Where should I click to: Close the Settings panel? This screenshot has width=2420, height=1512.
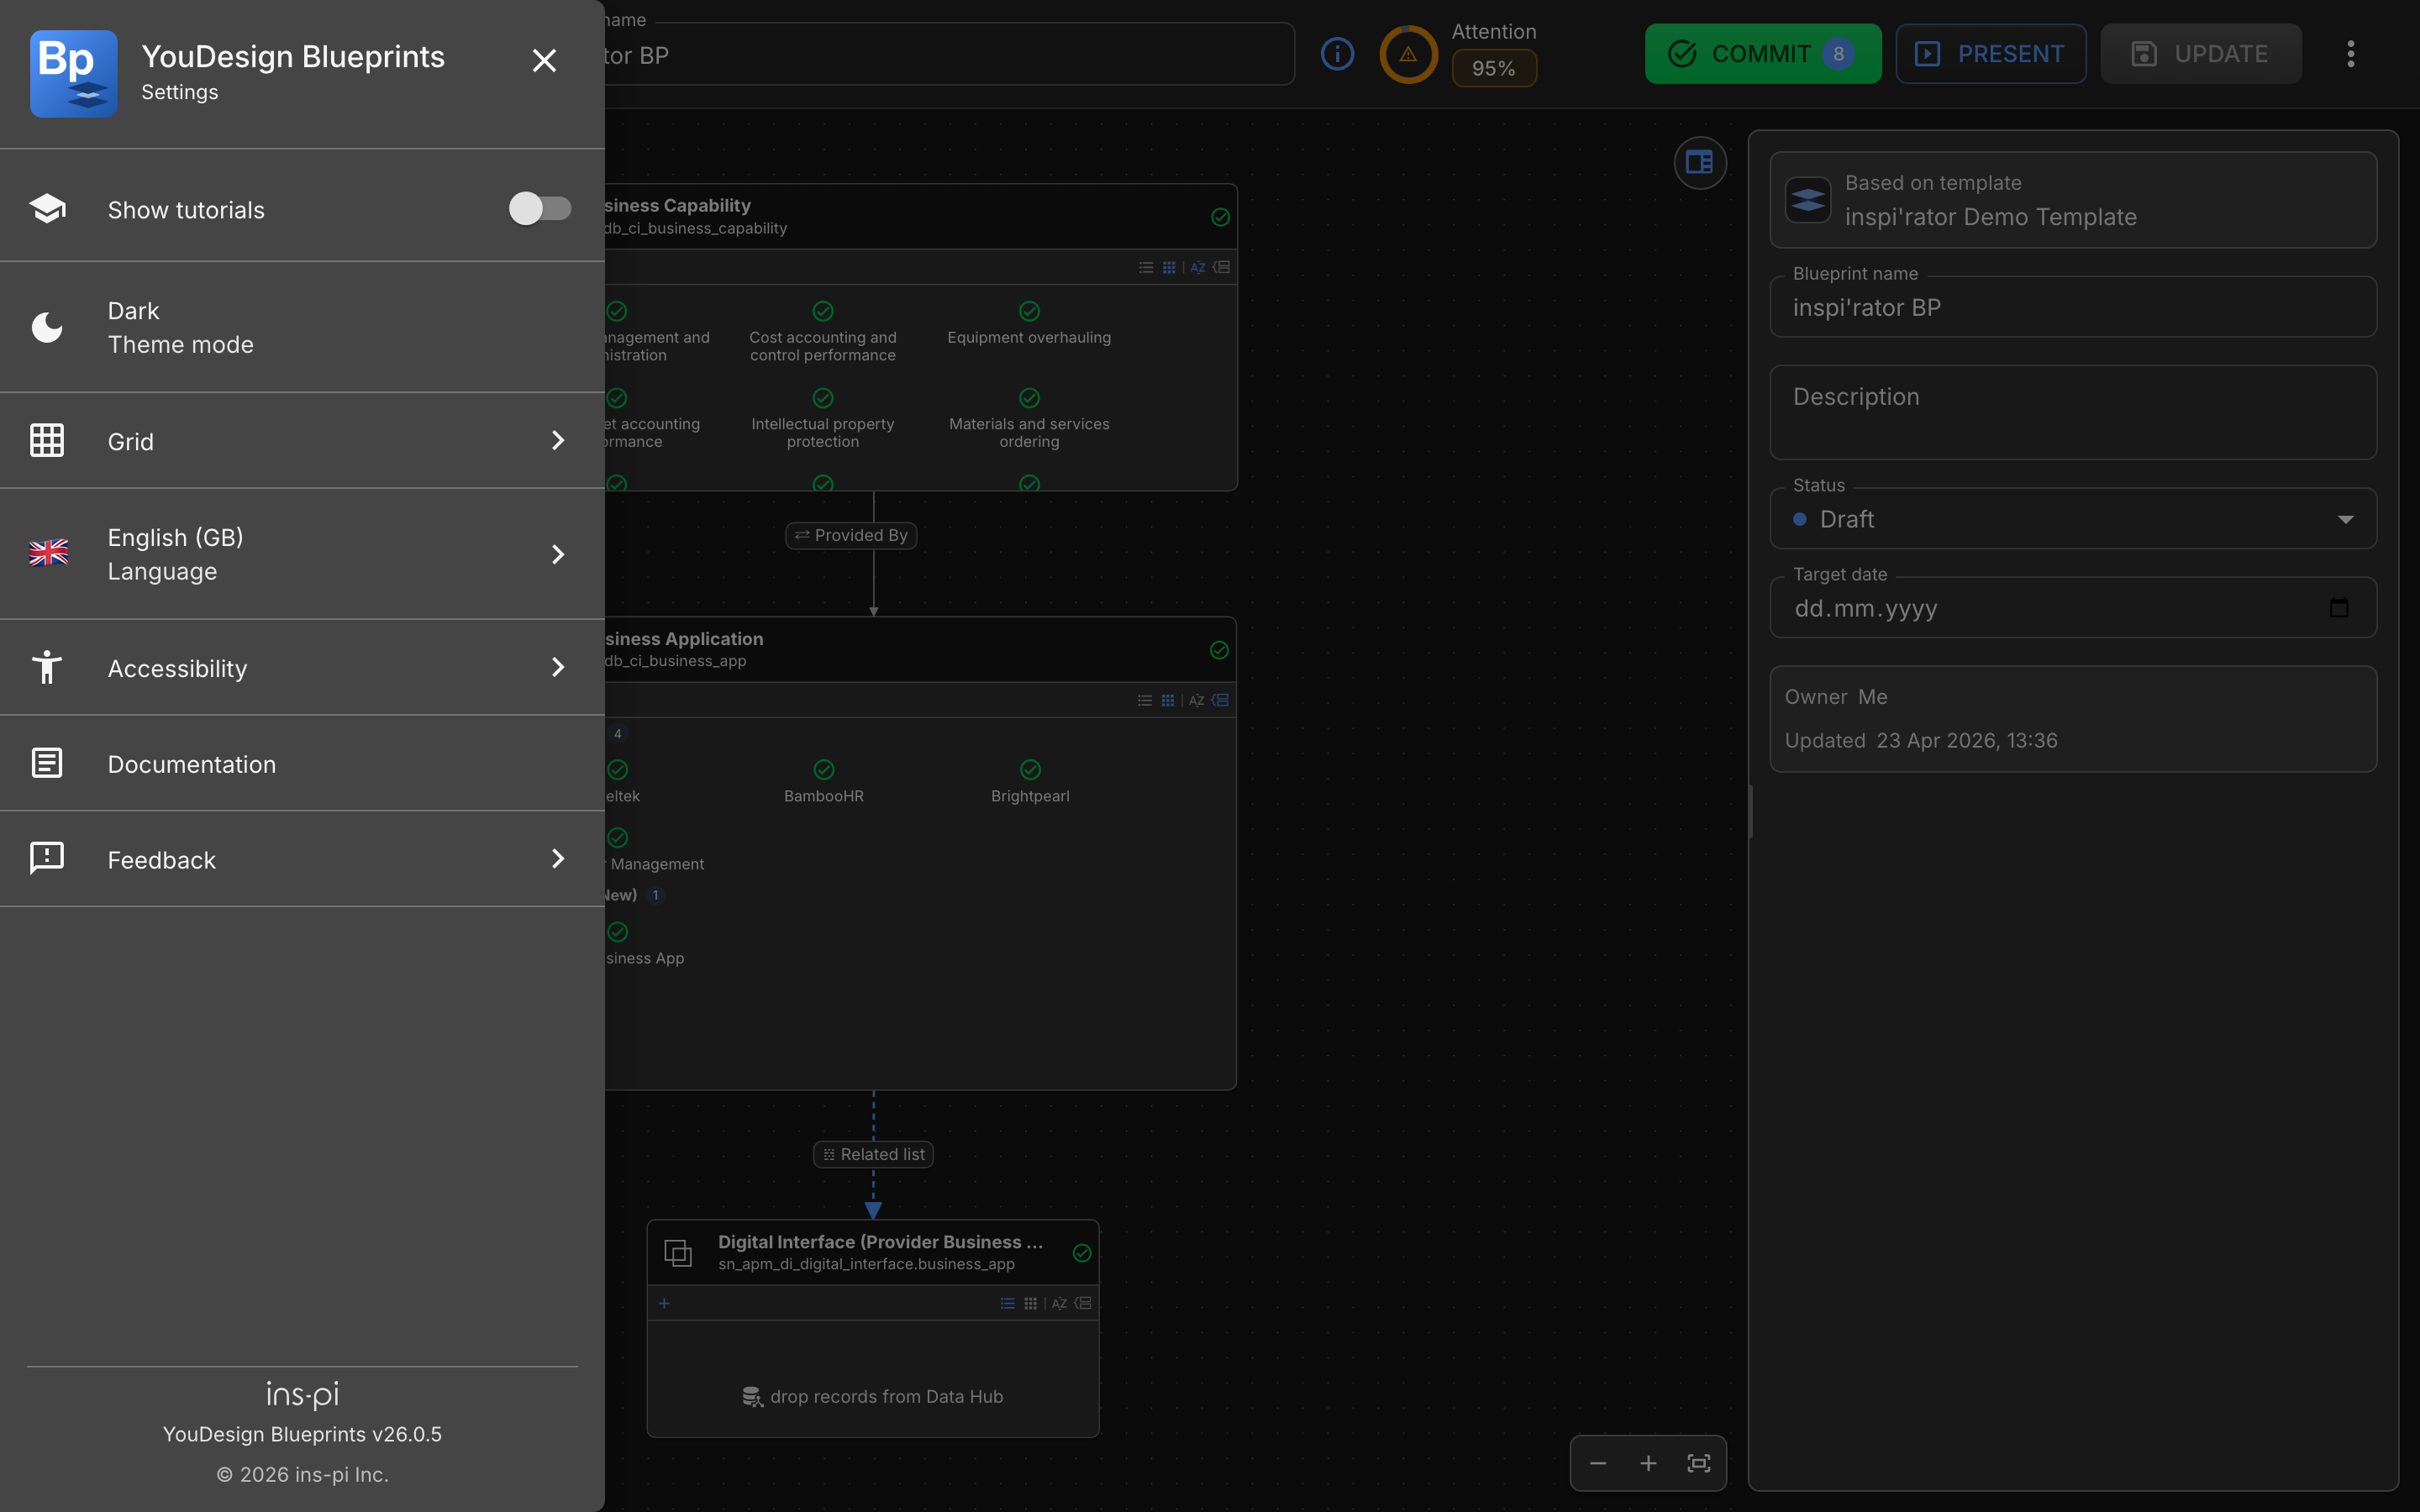(x=544, y=61)
